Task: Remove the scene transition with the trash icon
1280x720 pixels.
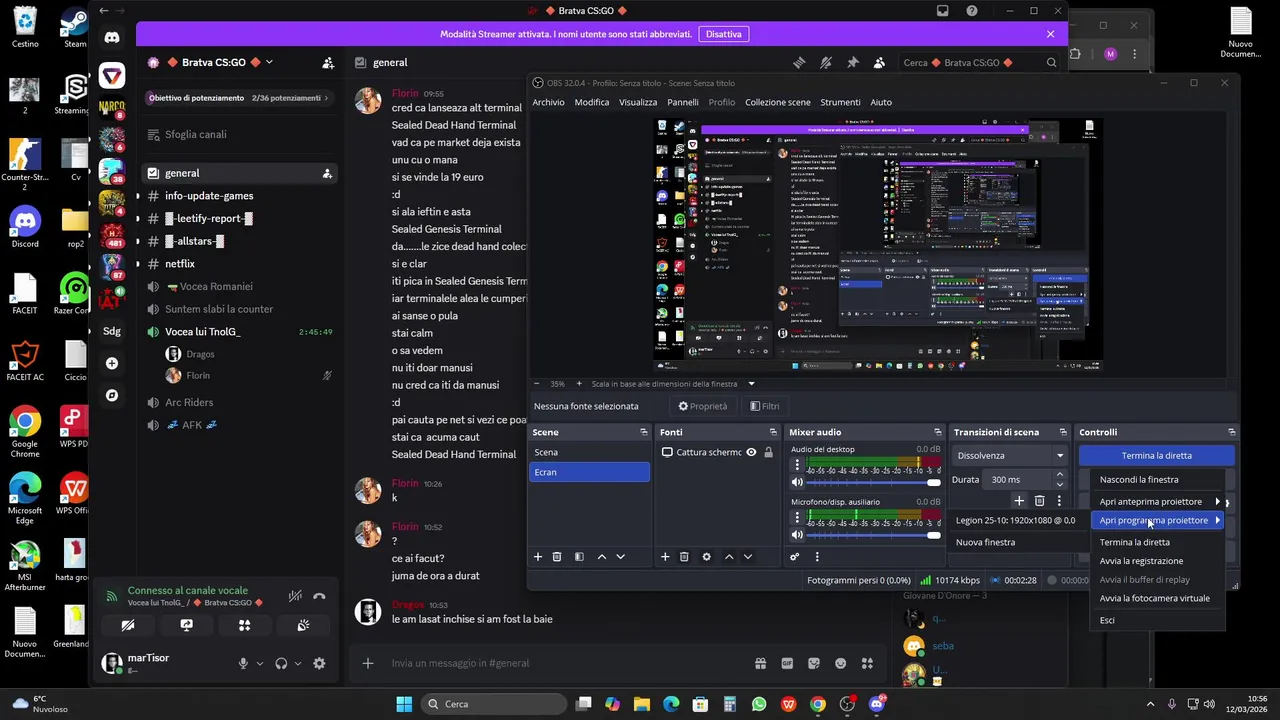Action: pyautogui.click(x=1039, y=501)
